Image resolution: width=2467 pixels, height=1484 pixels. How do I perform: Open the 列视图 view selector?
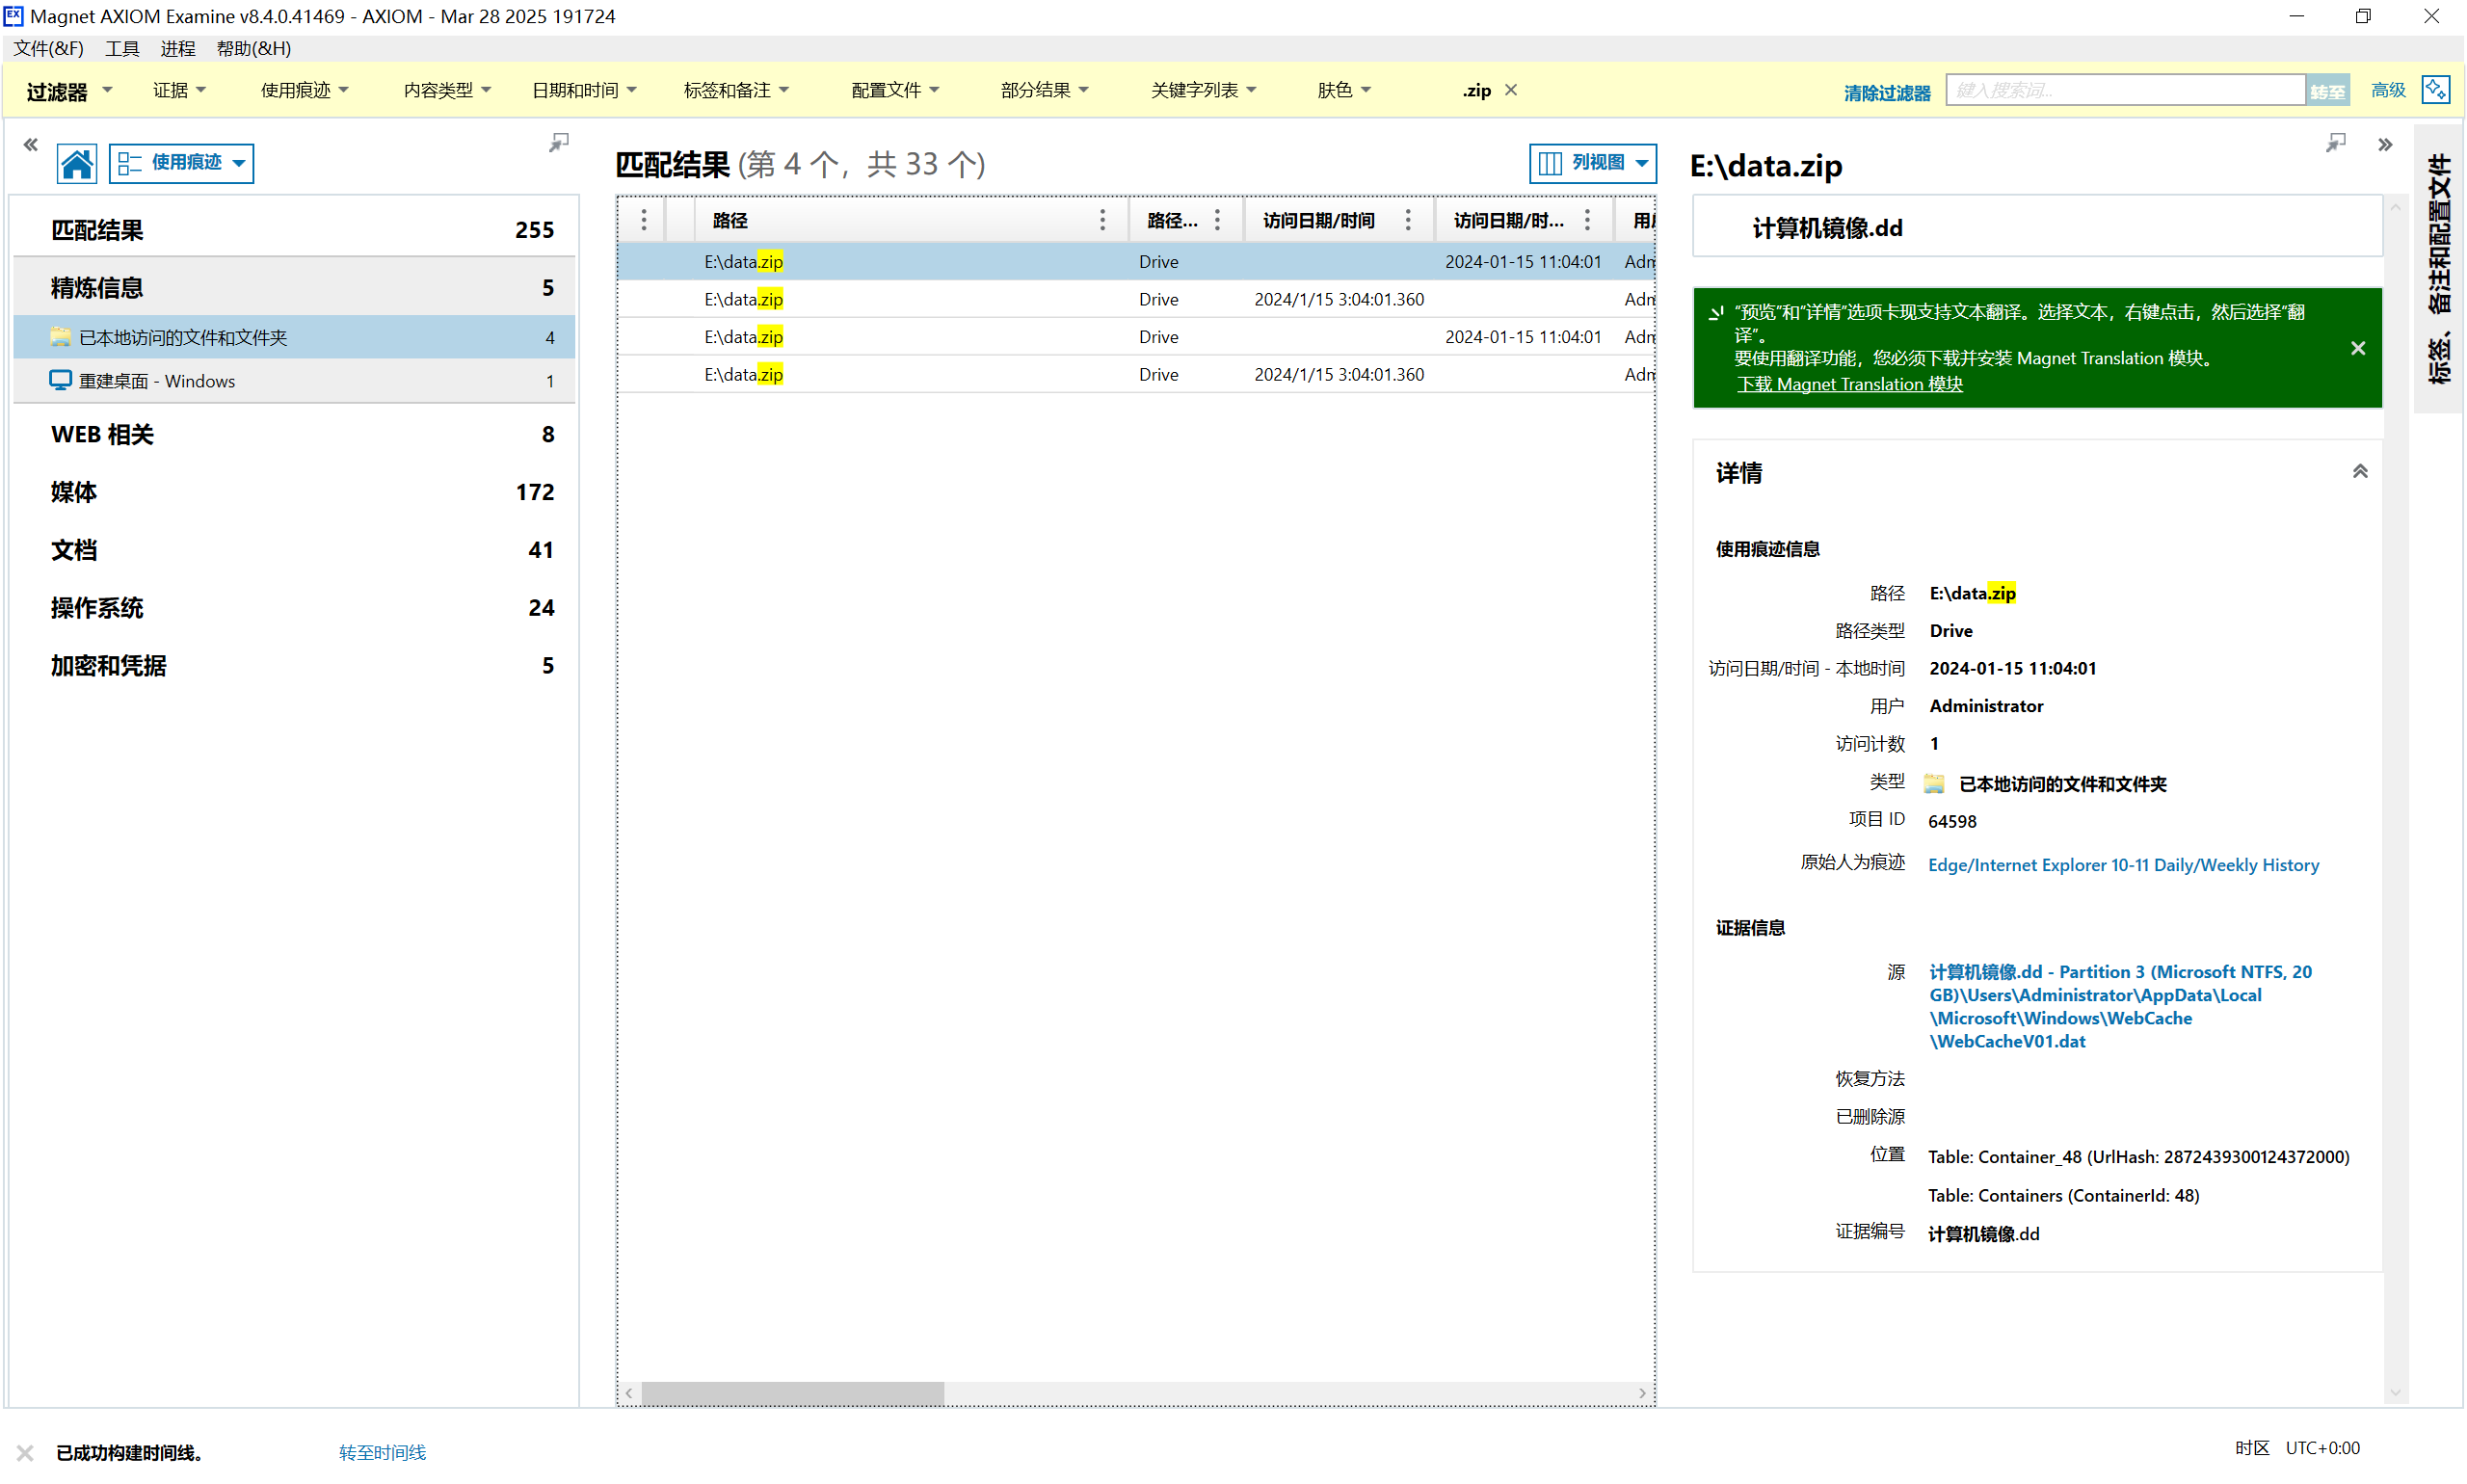pyautogui.click(x=1592, y=163)
